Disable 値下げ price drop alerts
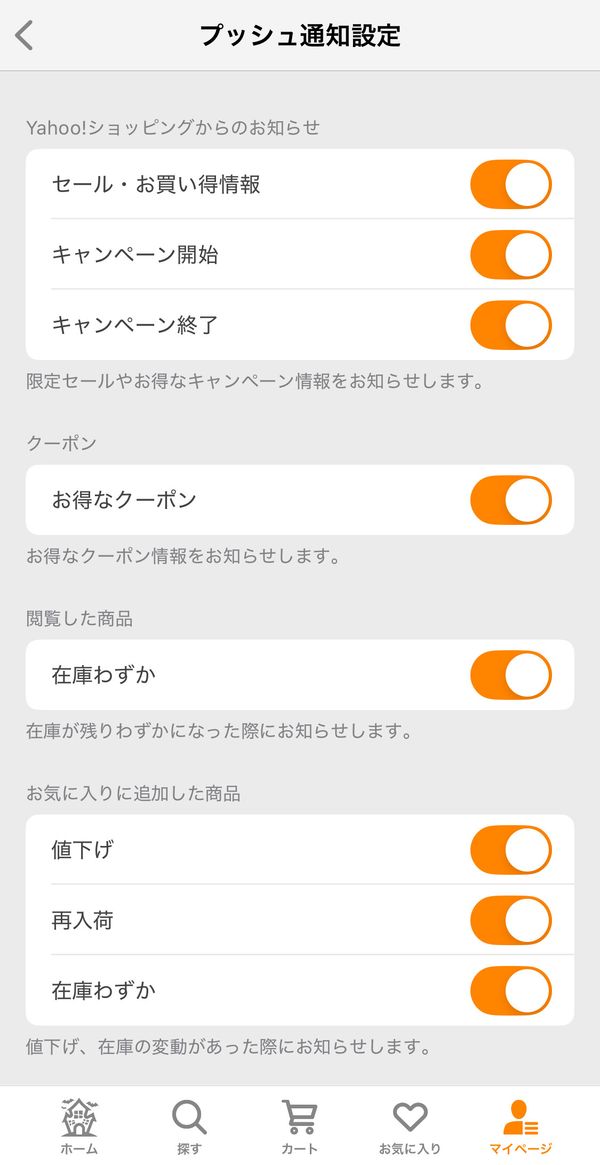600x1165 pixels. [x=511, y=850]
